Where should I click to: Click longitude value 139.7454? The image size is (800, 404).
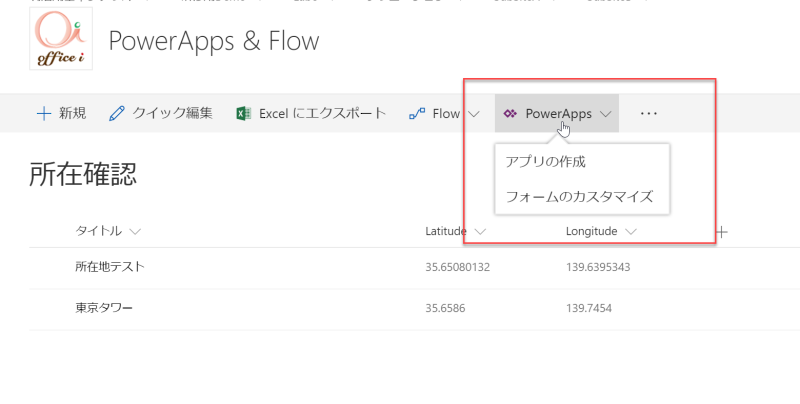pyautogui.click(x=589, y=308)
